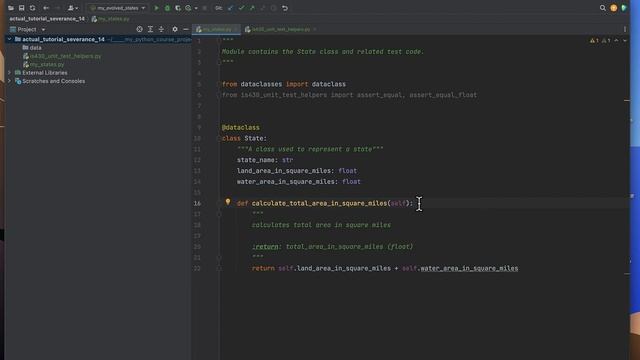Select my_states.py in Project tree
Screen dimensions: 640x360
47,64
